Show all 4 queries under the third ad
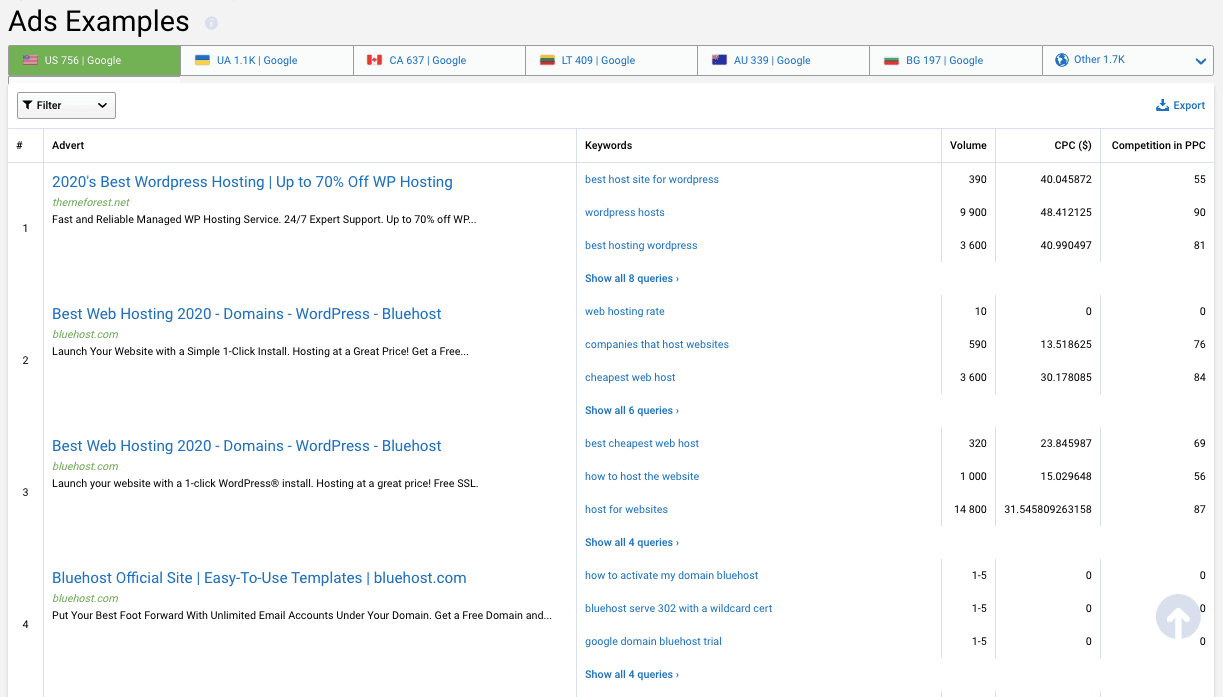The height and width of the screenshot is (697, 1223). click(x=631, y=542)
